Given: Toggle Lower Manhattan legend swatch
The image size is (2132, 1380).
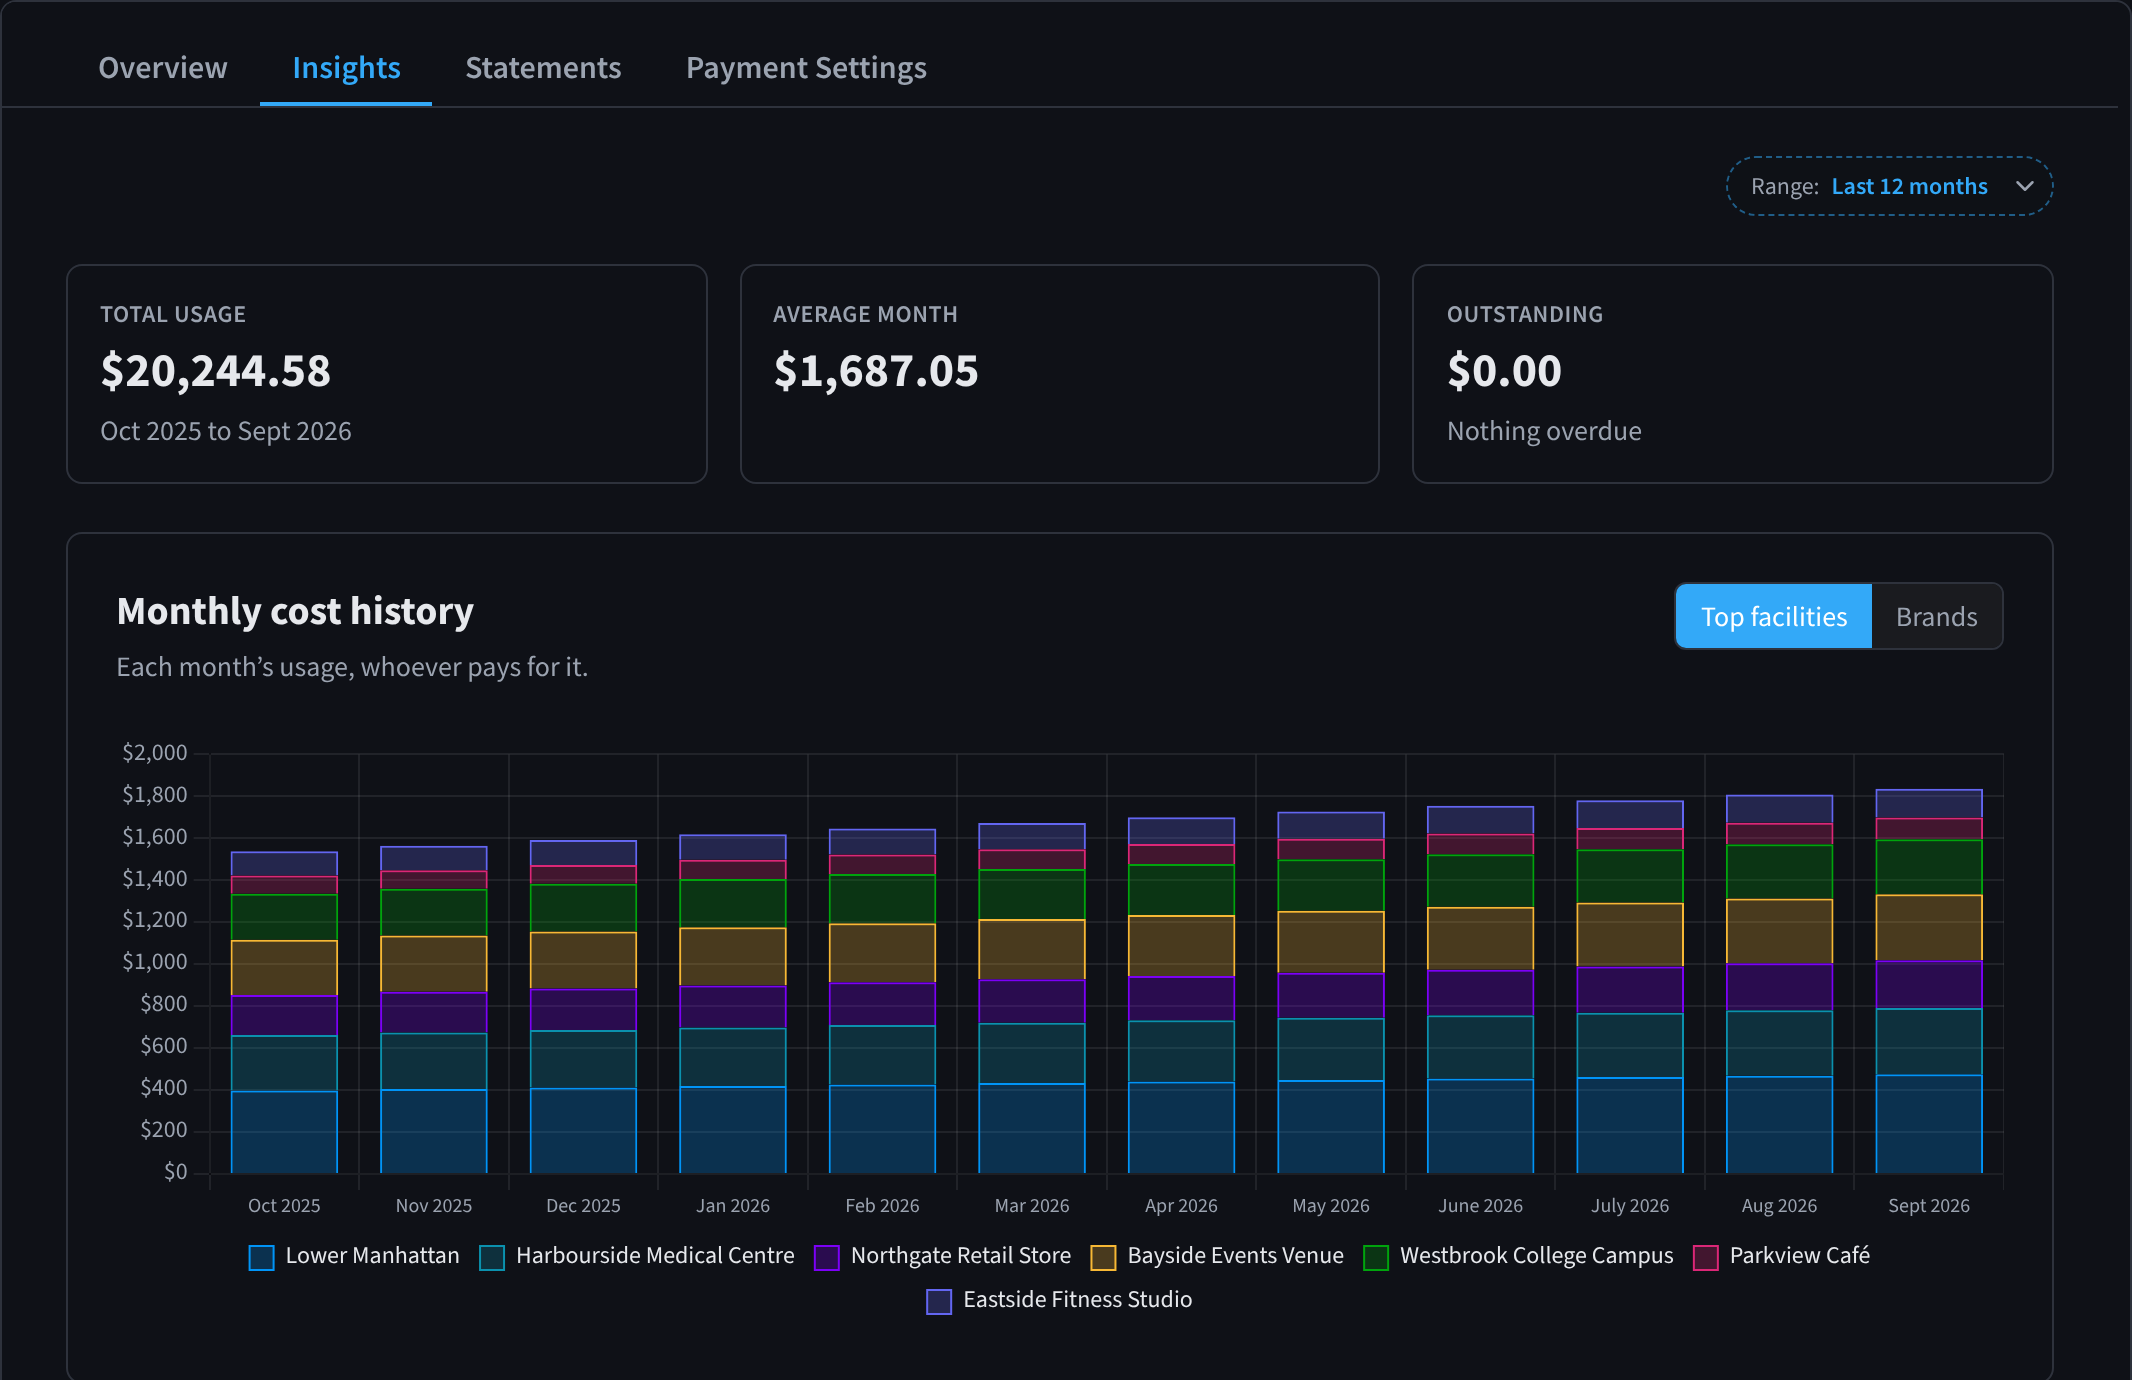Looking at the screenshot, I should [261, 1257].
